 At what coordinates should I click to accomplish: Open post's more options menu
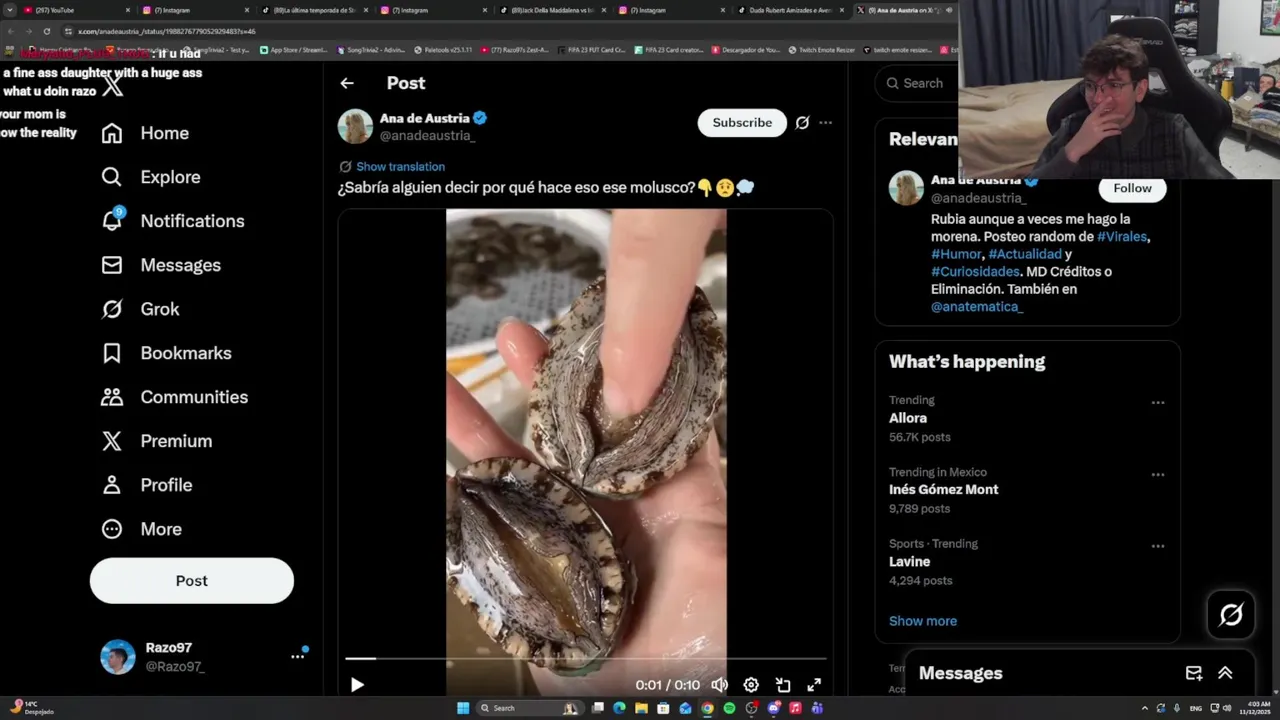coord(825,123)
